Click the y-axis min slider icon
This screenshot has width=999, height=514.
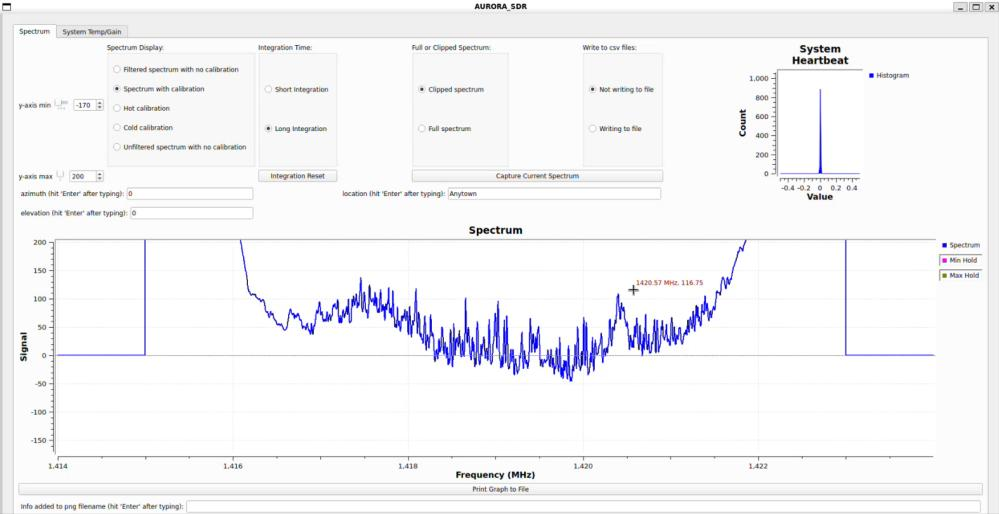61,104
